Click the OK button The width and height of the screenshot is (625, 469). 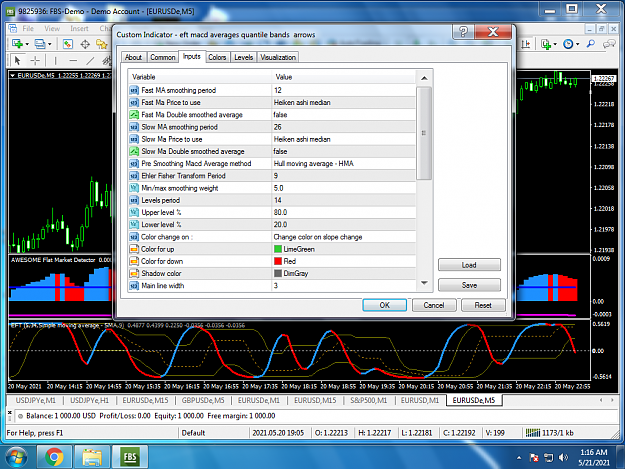(x=385, y=305)
